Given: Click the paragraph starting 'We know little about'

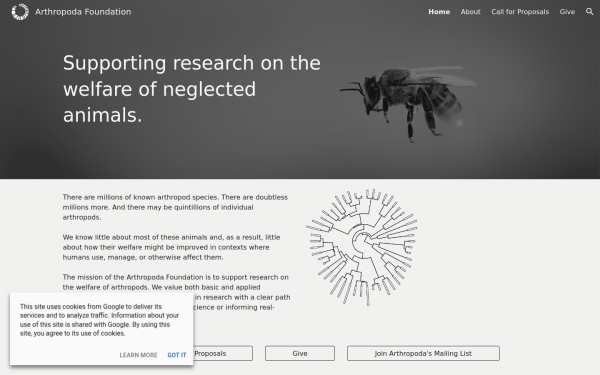Looking at the screenshot, I should point(171,247).
